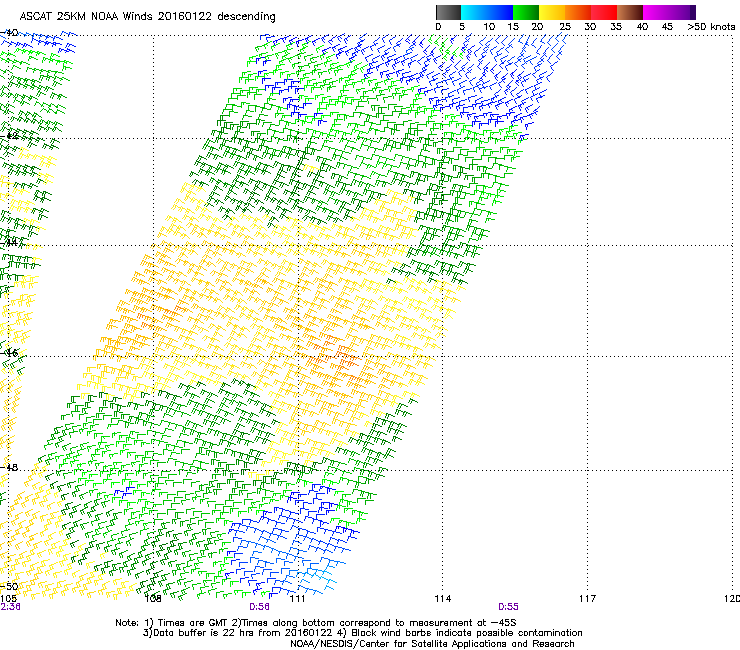Screen dimensions: 740x650
Task: Click the note about the 22 hrs data buffer
Action: (362, 633)
